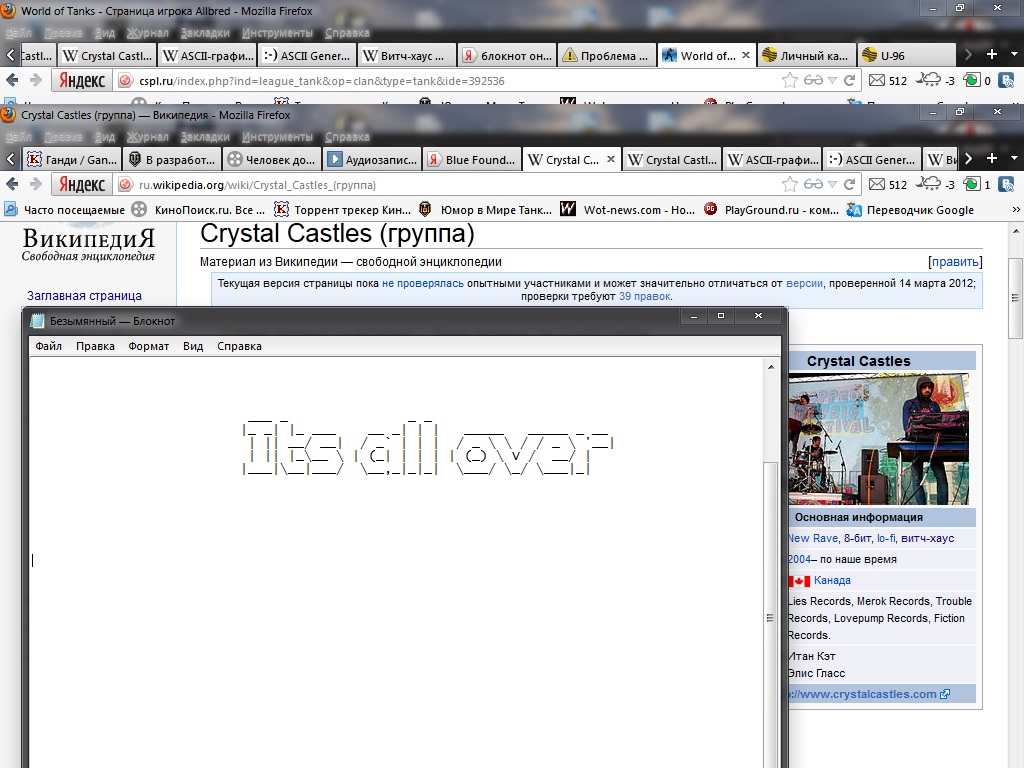Switch to the ASCII Gener... tab in the Wikipedia window

coord(872,159)
